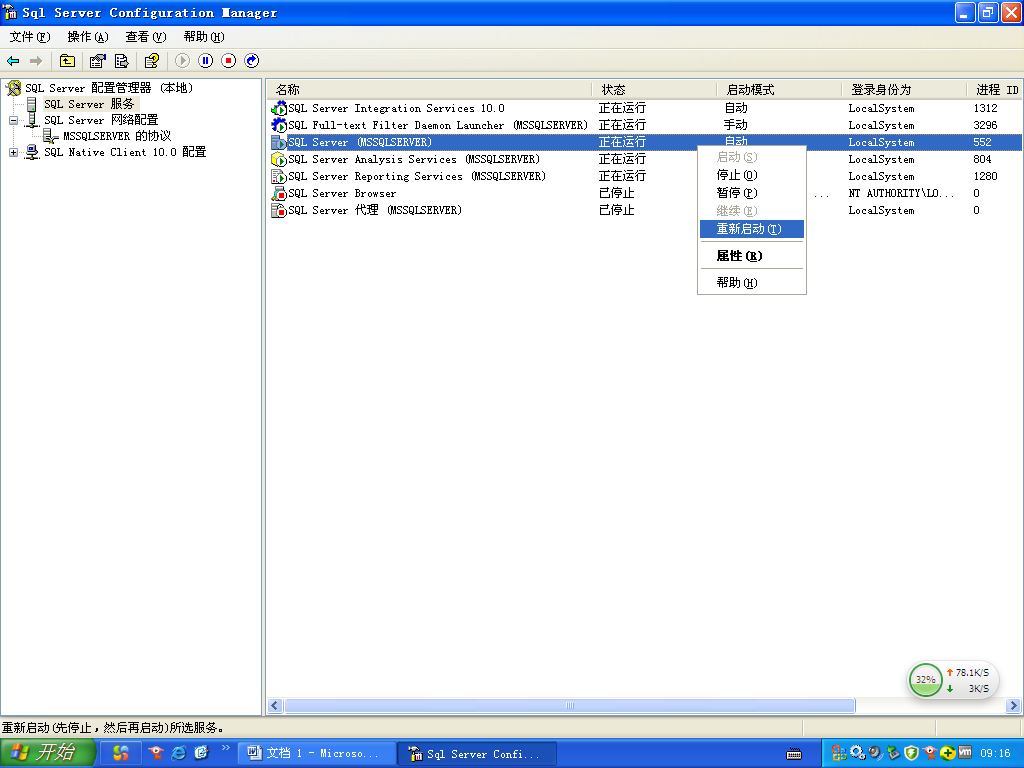The image size is (1024, 768).
Task: Click the Pause service toolbar icon
Action: pos(206,60)
